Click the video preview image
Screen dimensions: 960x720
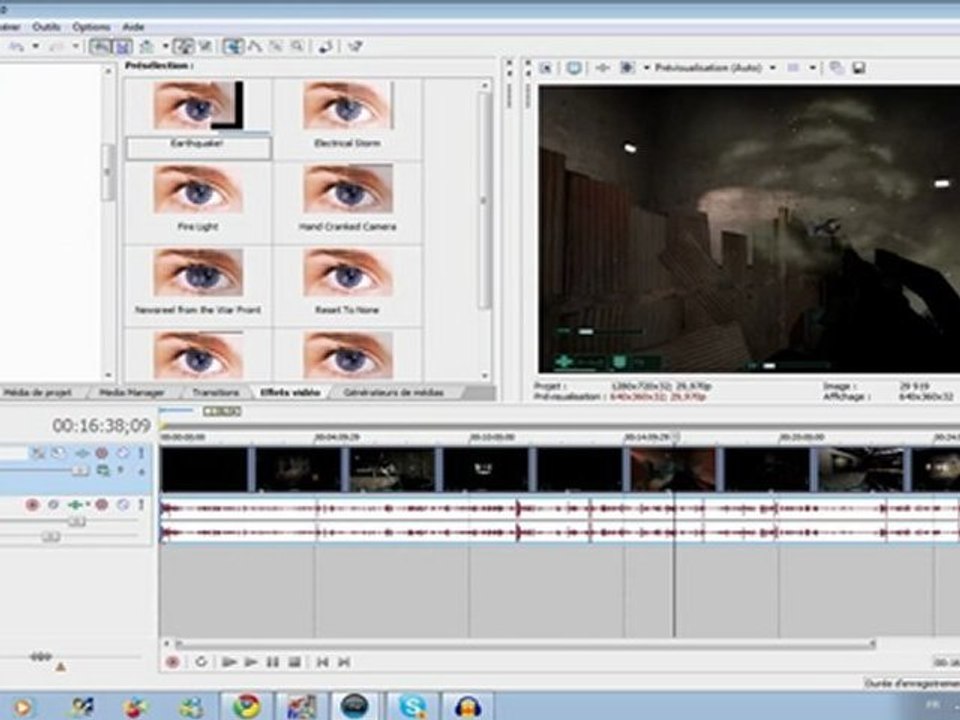click(x=749, y=229)
